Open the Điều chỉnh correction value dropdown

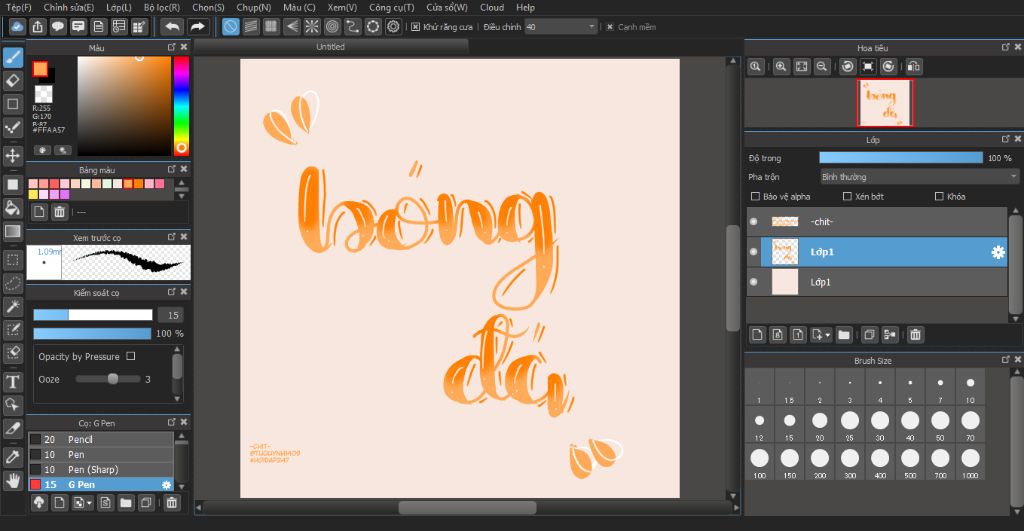[592, 26]
